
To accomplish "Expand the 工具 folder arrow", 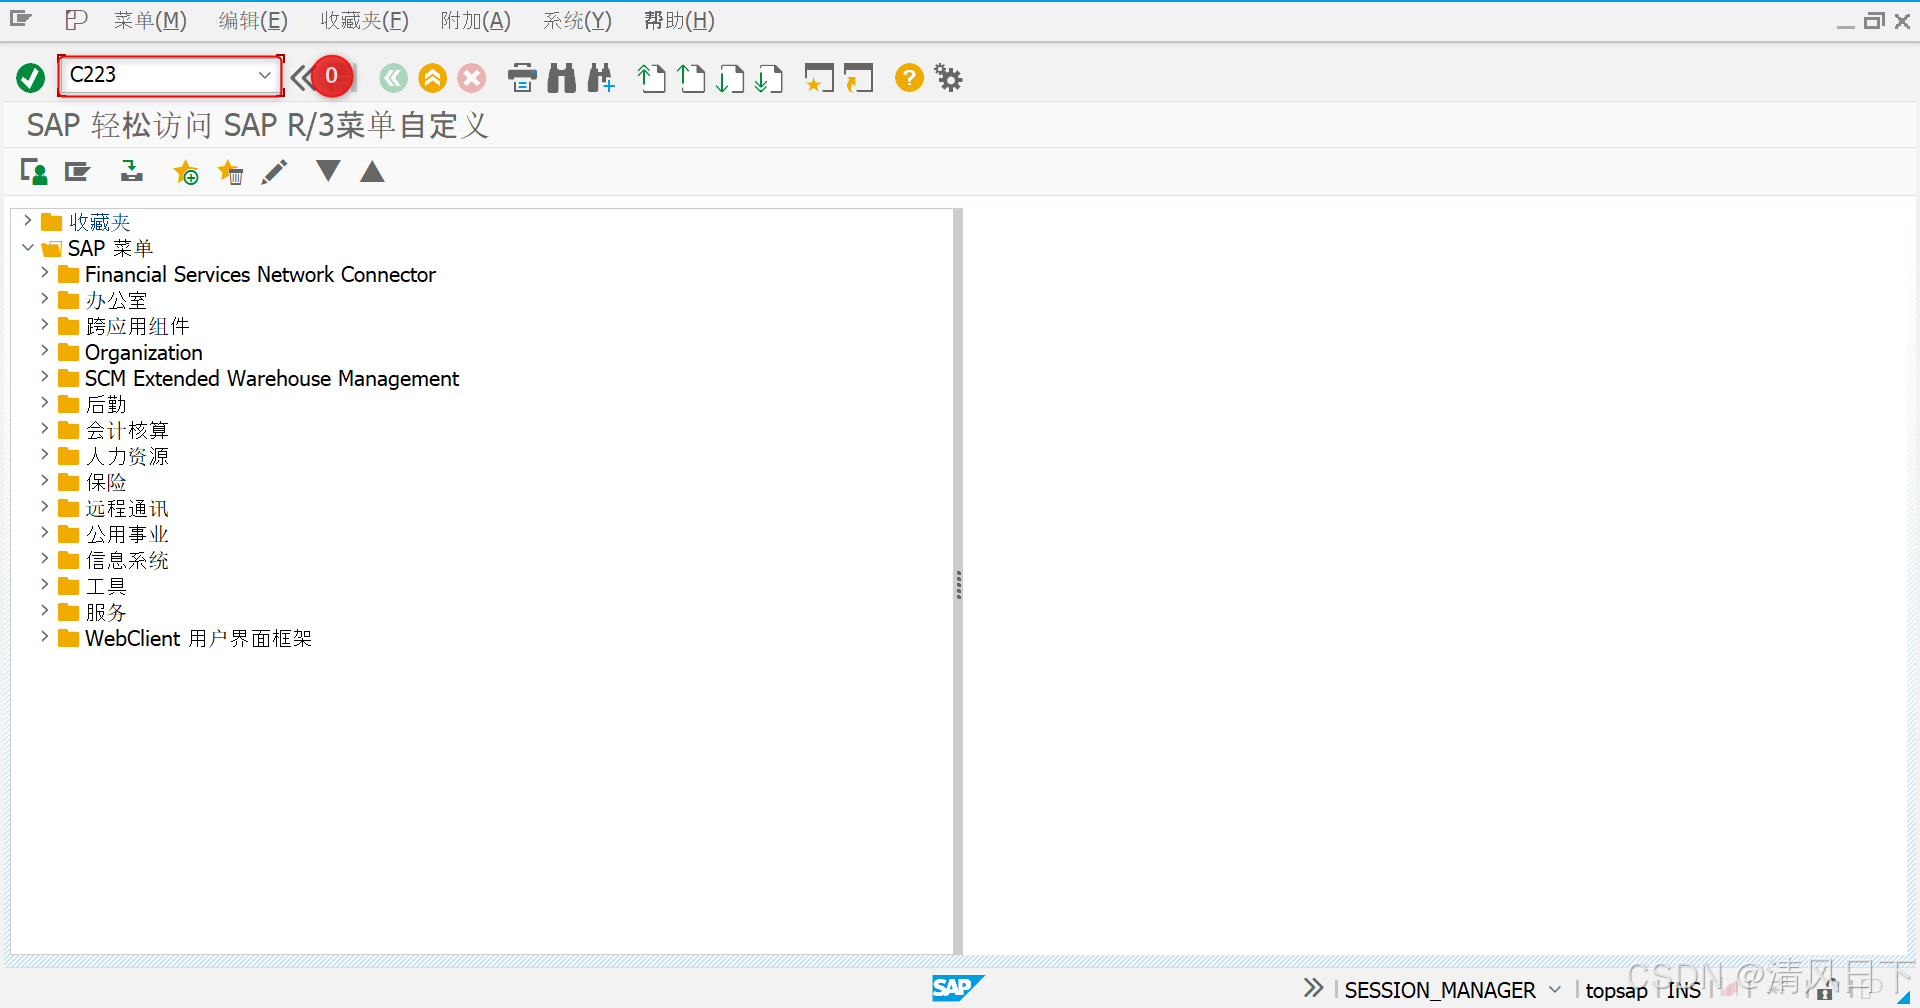I will (45, 585).
